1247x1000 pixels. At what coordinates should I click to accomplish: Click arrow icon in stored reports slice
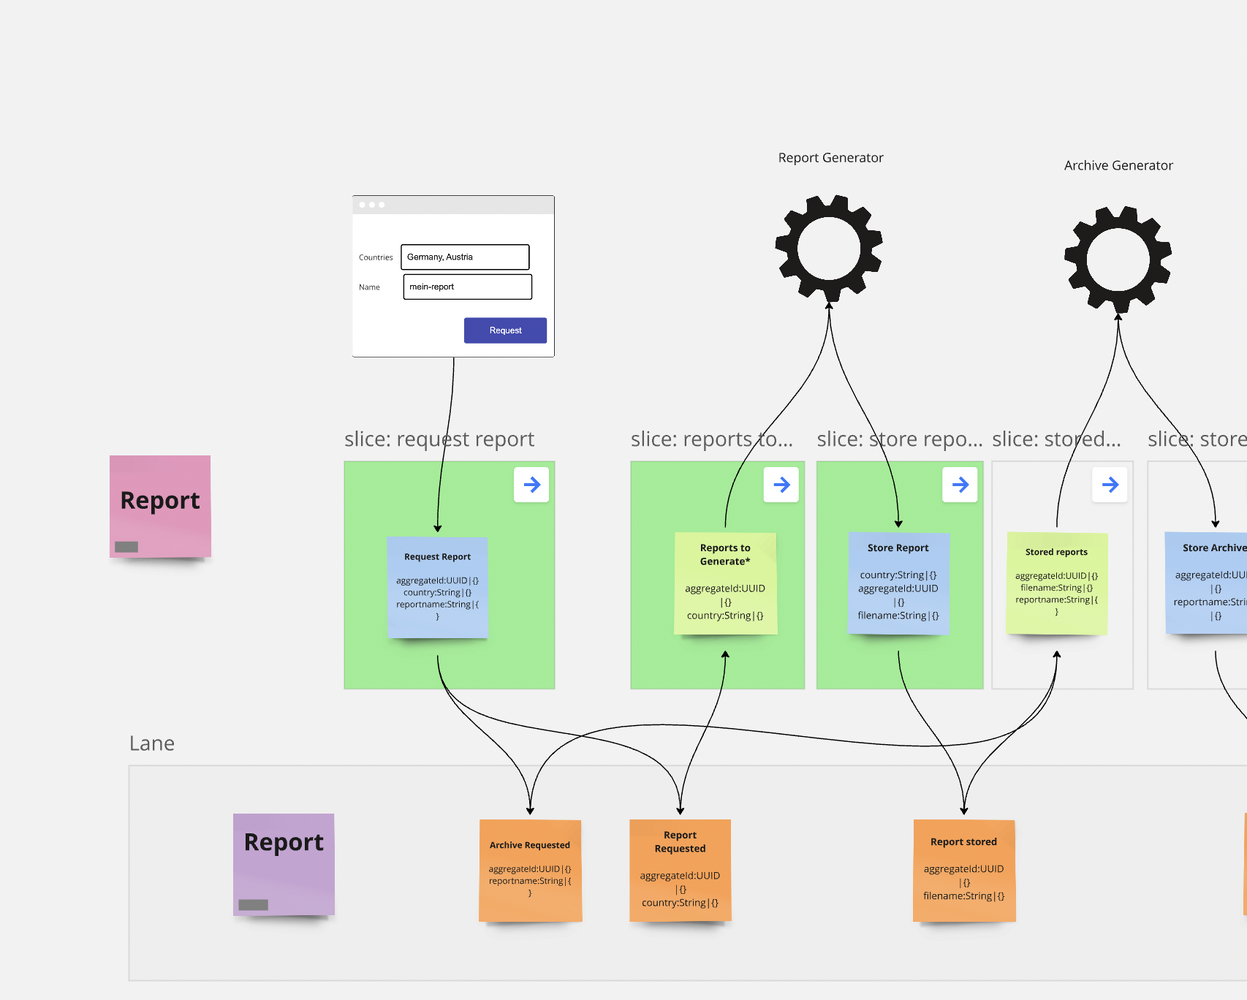click(x=1109, y=485)
